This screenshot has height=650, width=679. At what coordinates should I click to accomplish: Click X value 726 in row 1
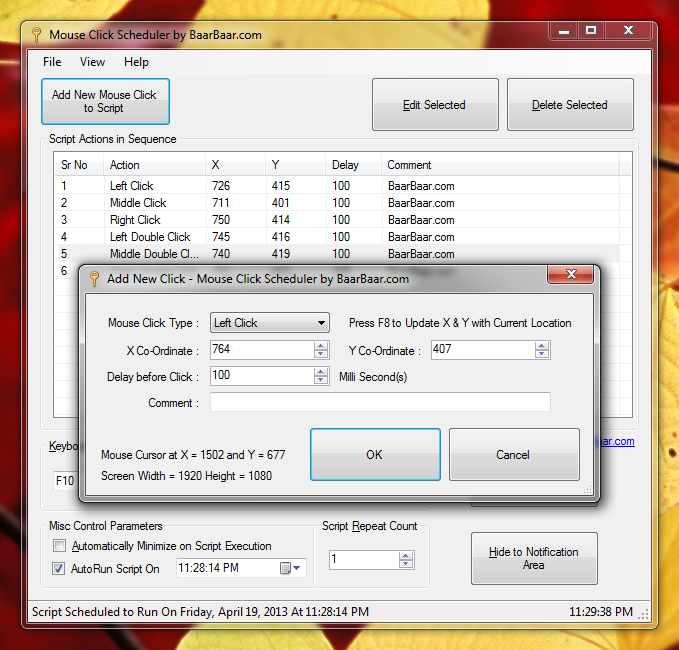tap(221, 186)
